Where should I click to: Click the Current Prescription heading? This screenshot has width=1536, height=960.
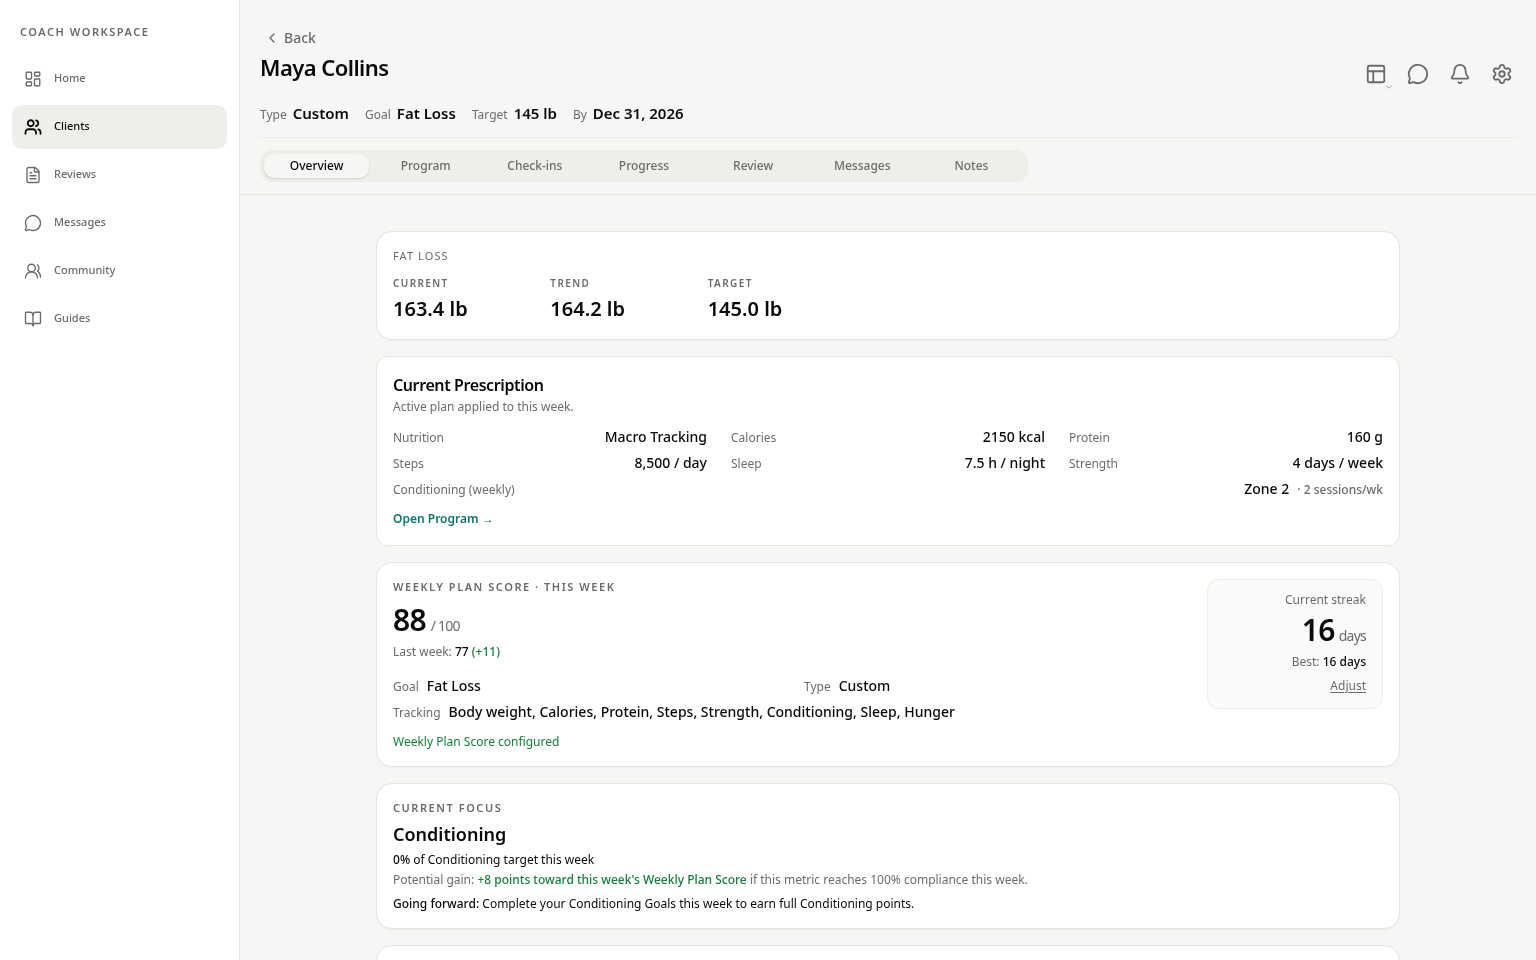click(468, 385)
